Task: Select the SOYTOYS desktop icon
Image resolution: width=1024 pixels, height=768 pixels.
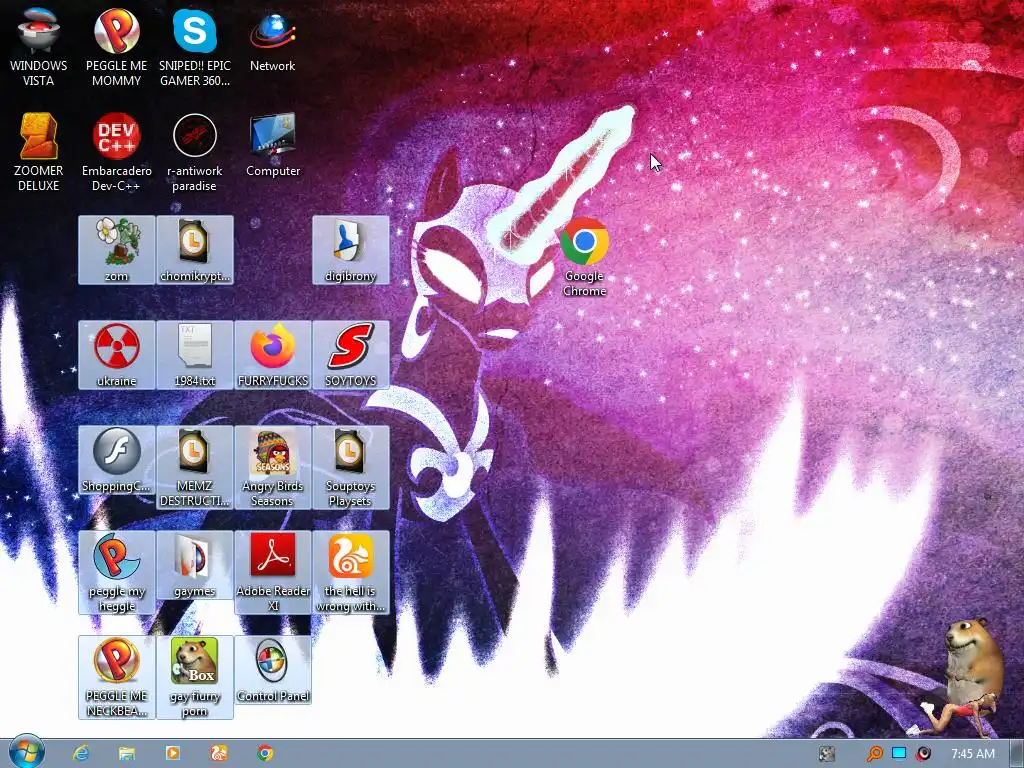Action: [351, 355]
